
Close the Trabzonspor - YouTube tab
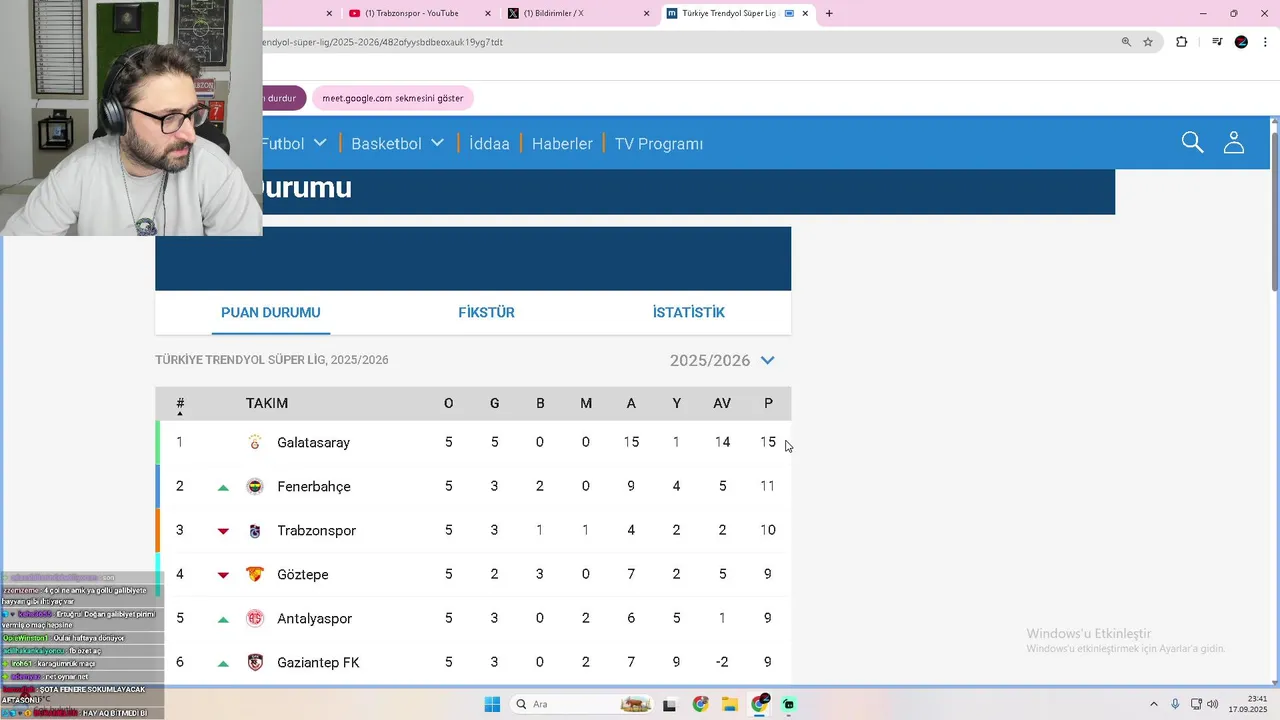(488, 13)
